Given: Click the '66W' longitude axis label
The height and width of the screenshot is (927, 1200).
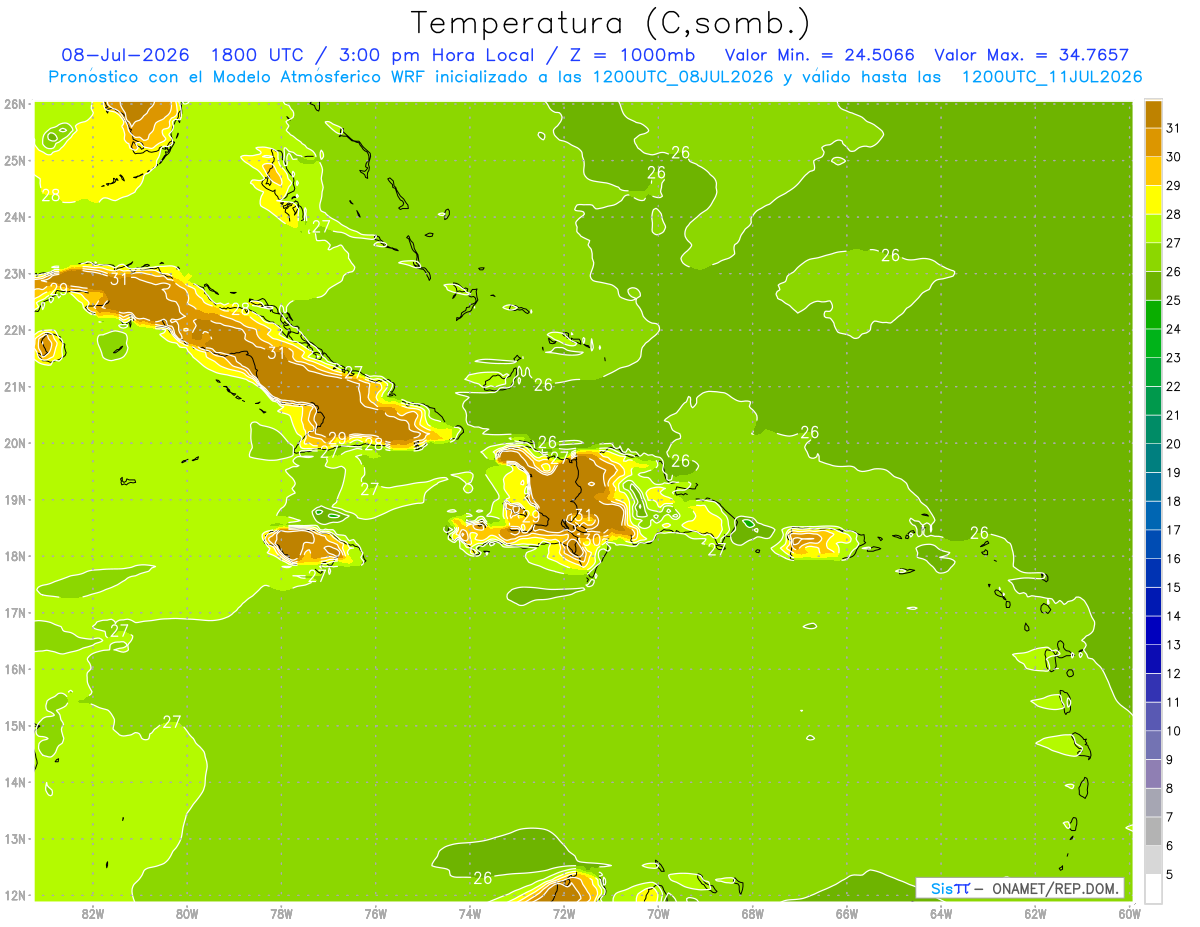Looking at the screenshot, I should 846,913.
